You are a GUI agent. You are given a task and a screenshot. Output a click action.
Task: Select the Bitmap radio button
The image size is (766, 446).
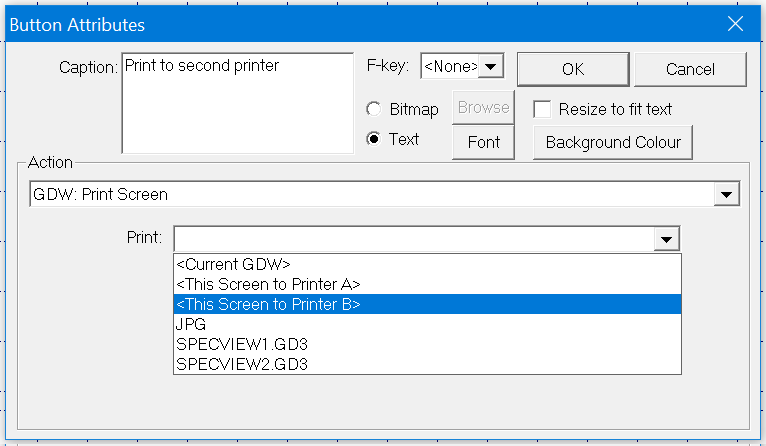pyautogui.click(x=374, y=108)
